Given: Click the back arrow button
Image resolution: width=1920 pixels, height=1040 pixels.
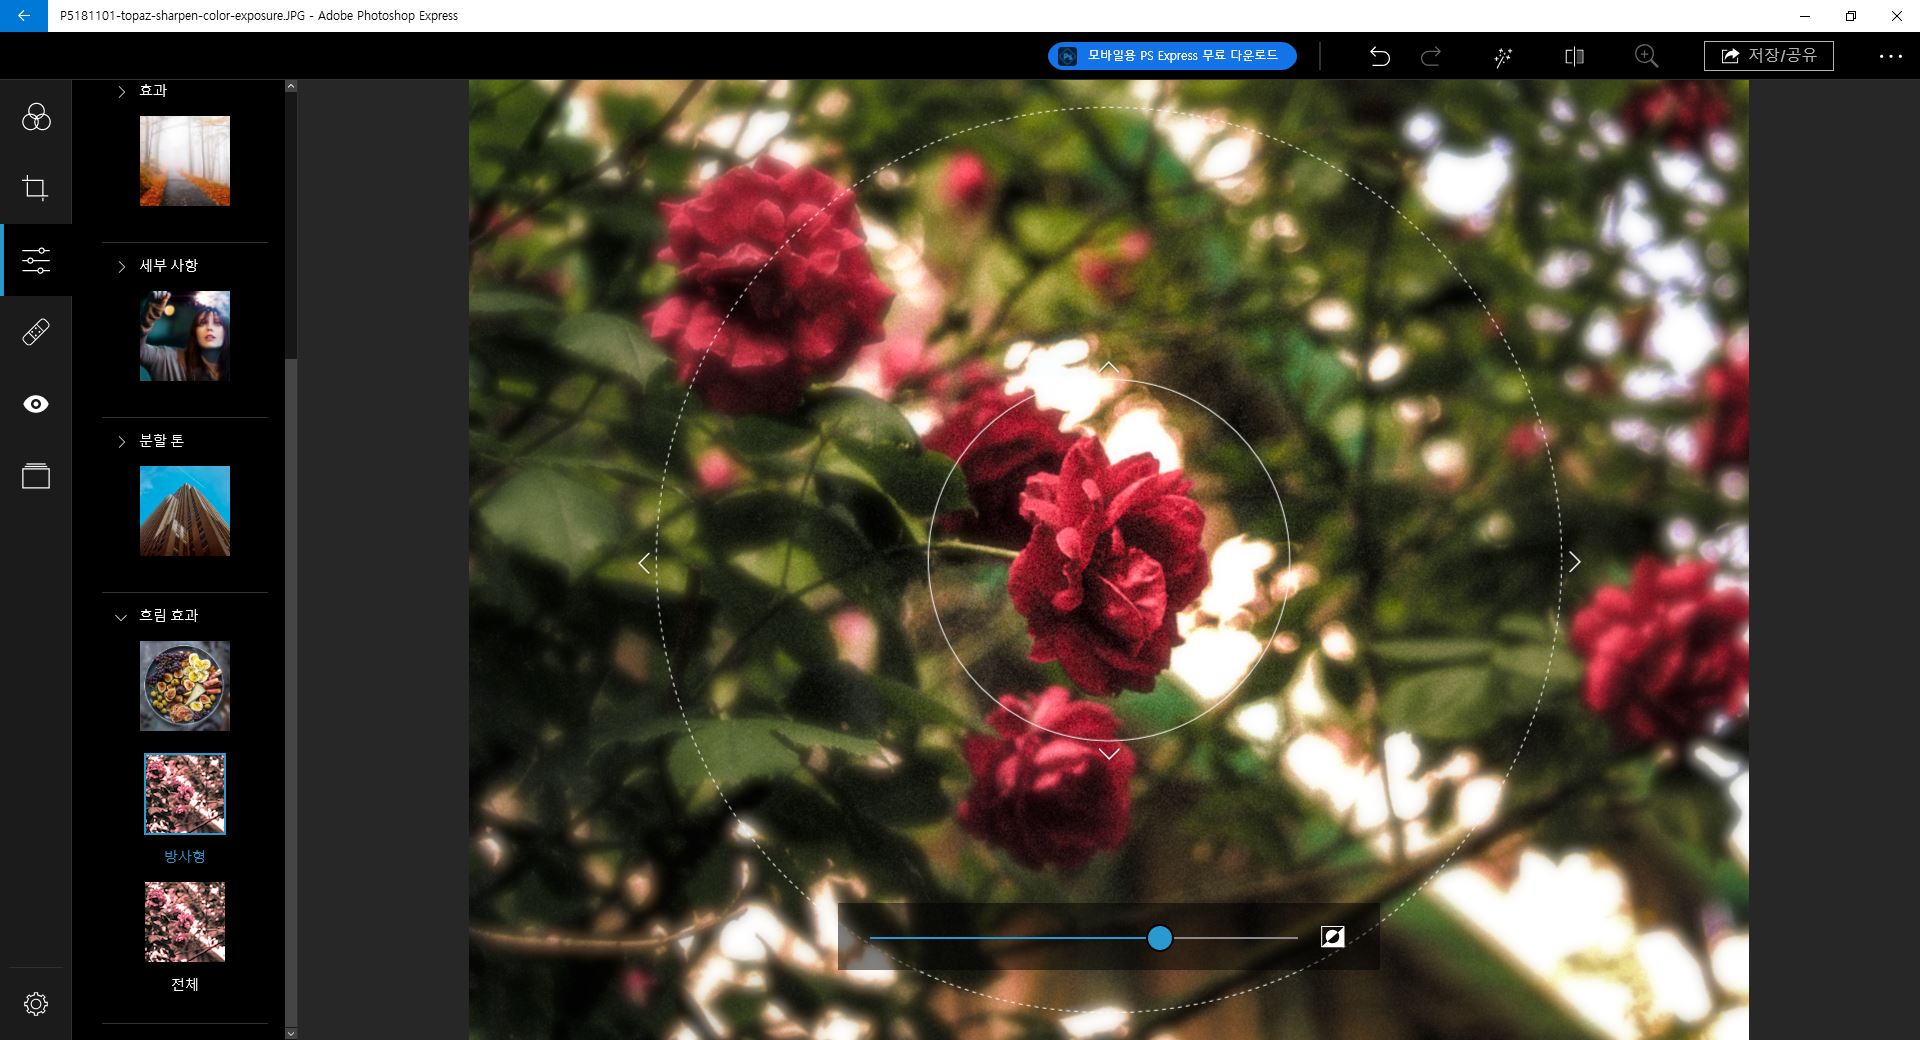Looking at the screenshot, I should [23, 16].
